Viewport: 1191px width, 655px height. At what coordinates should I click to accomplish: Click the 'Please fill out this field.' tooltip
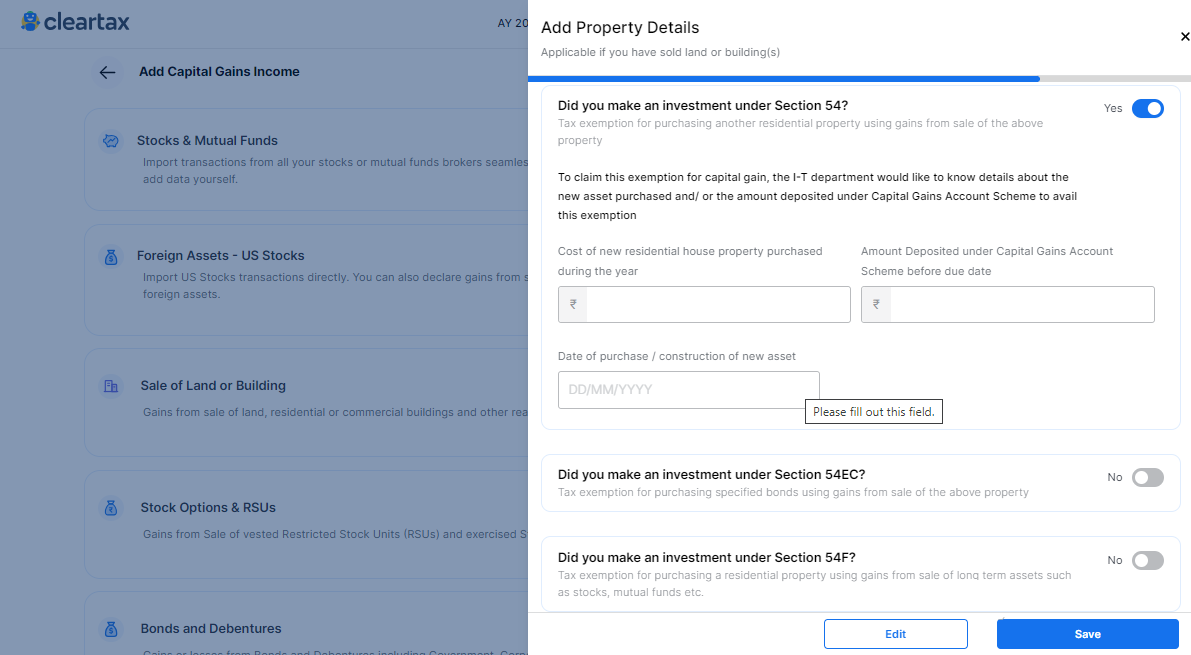pyautogui.click(x=874, y=411)
